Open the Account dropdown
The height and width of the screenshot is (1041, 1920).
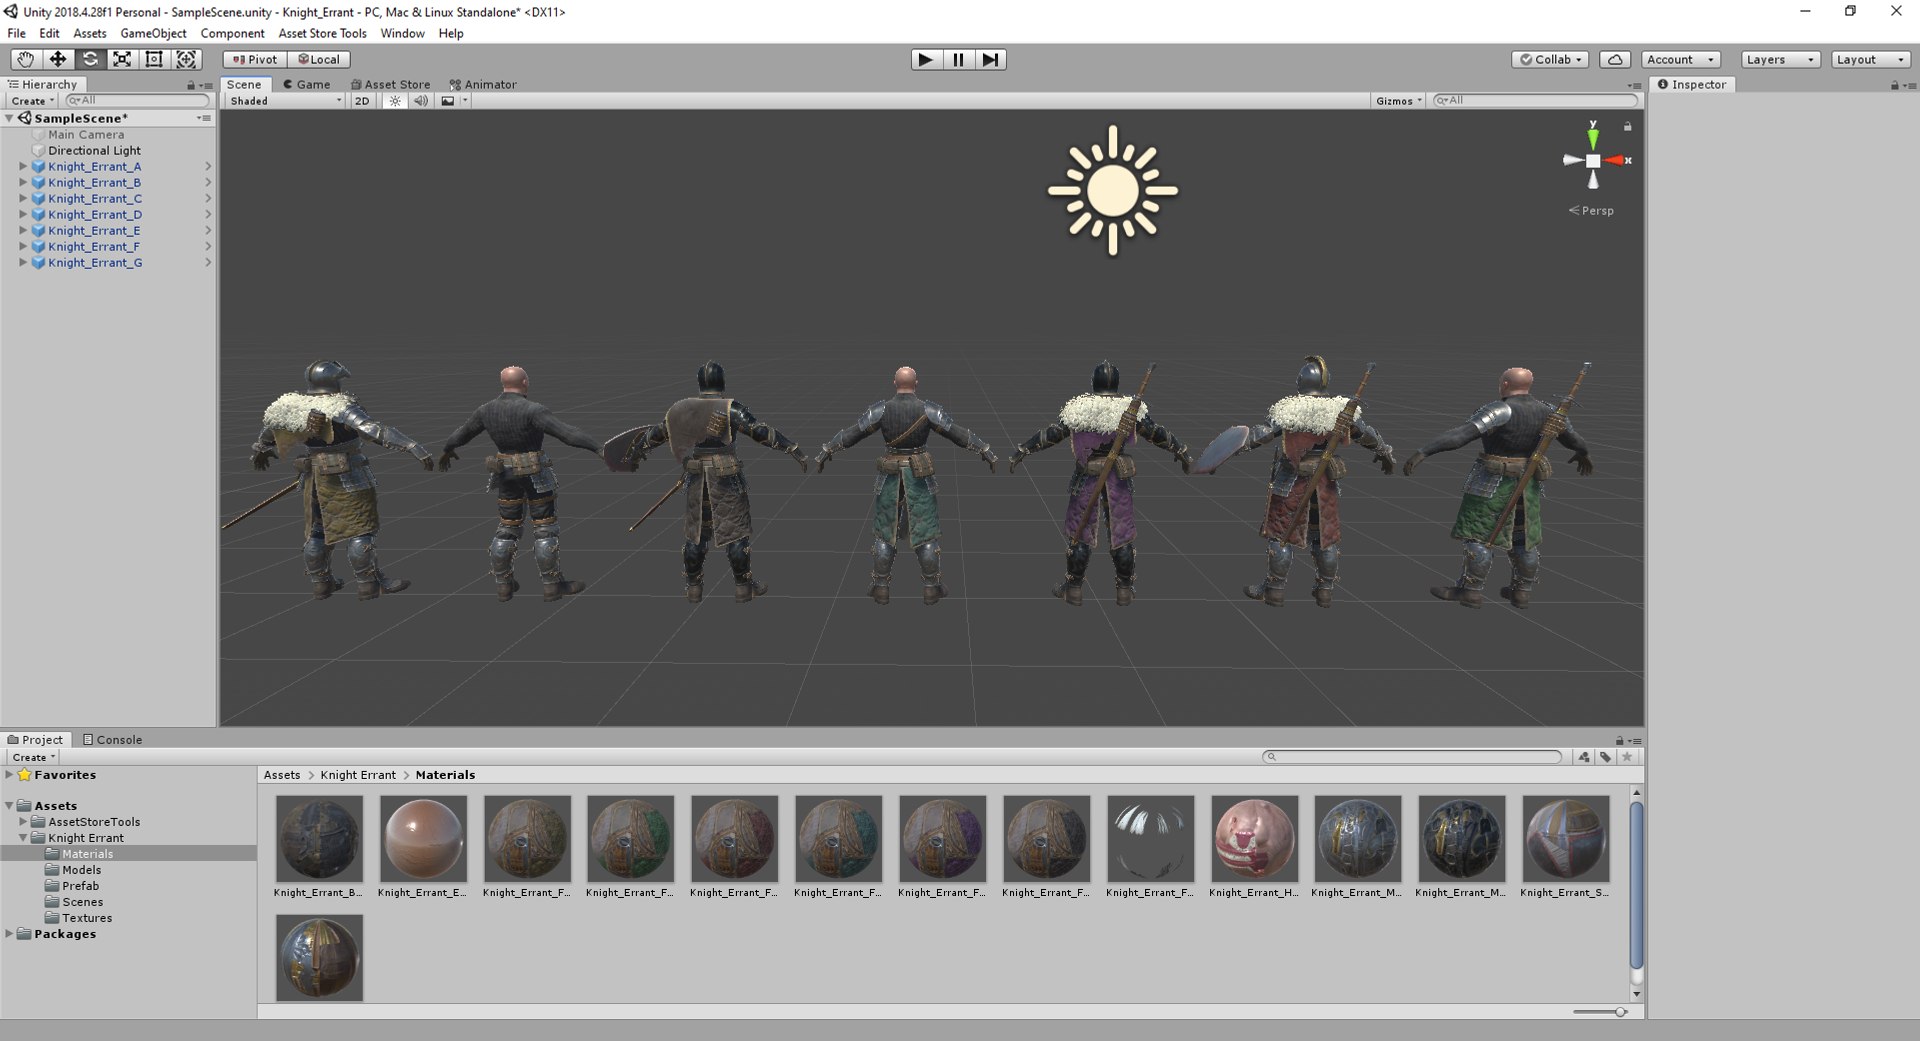[1680, 59]
